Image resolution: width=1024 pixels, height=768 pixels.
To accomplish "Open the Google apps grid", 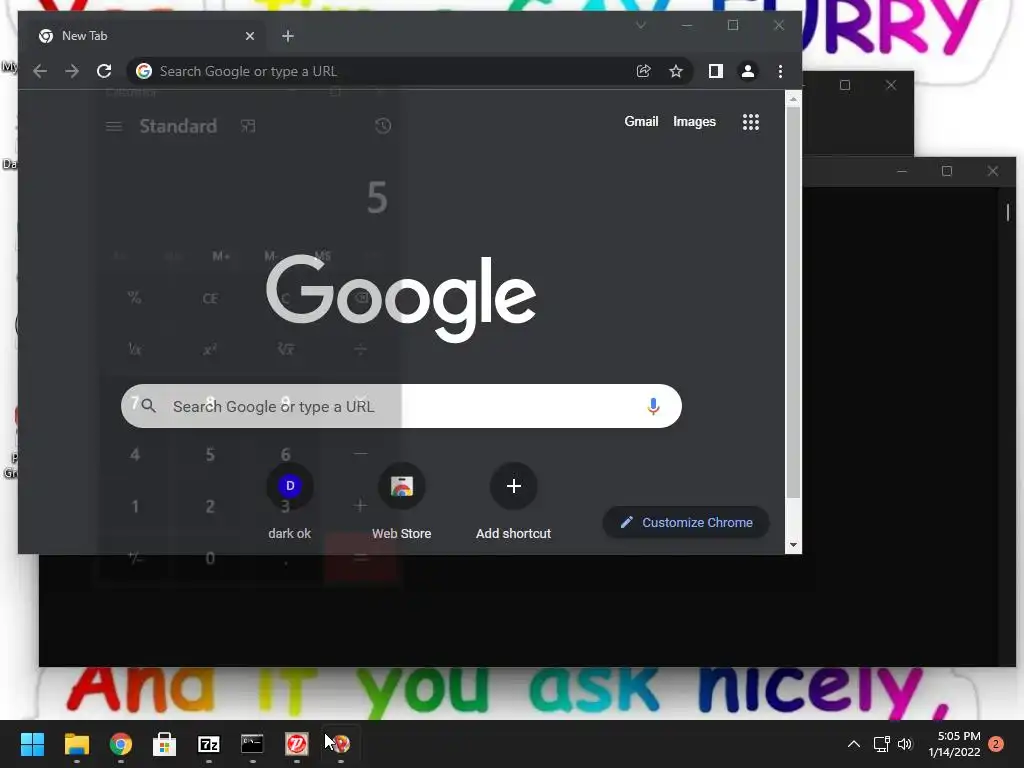I will pos(751,122).
